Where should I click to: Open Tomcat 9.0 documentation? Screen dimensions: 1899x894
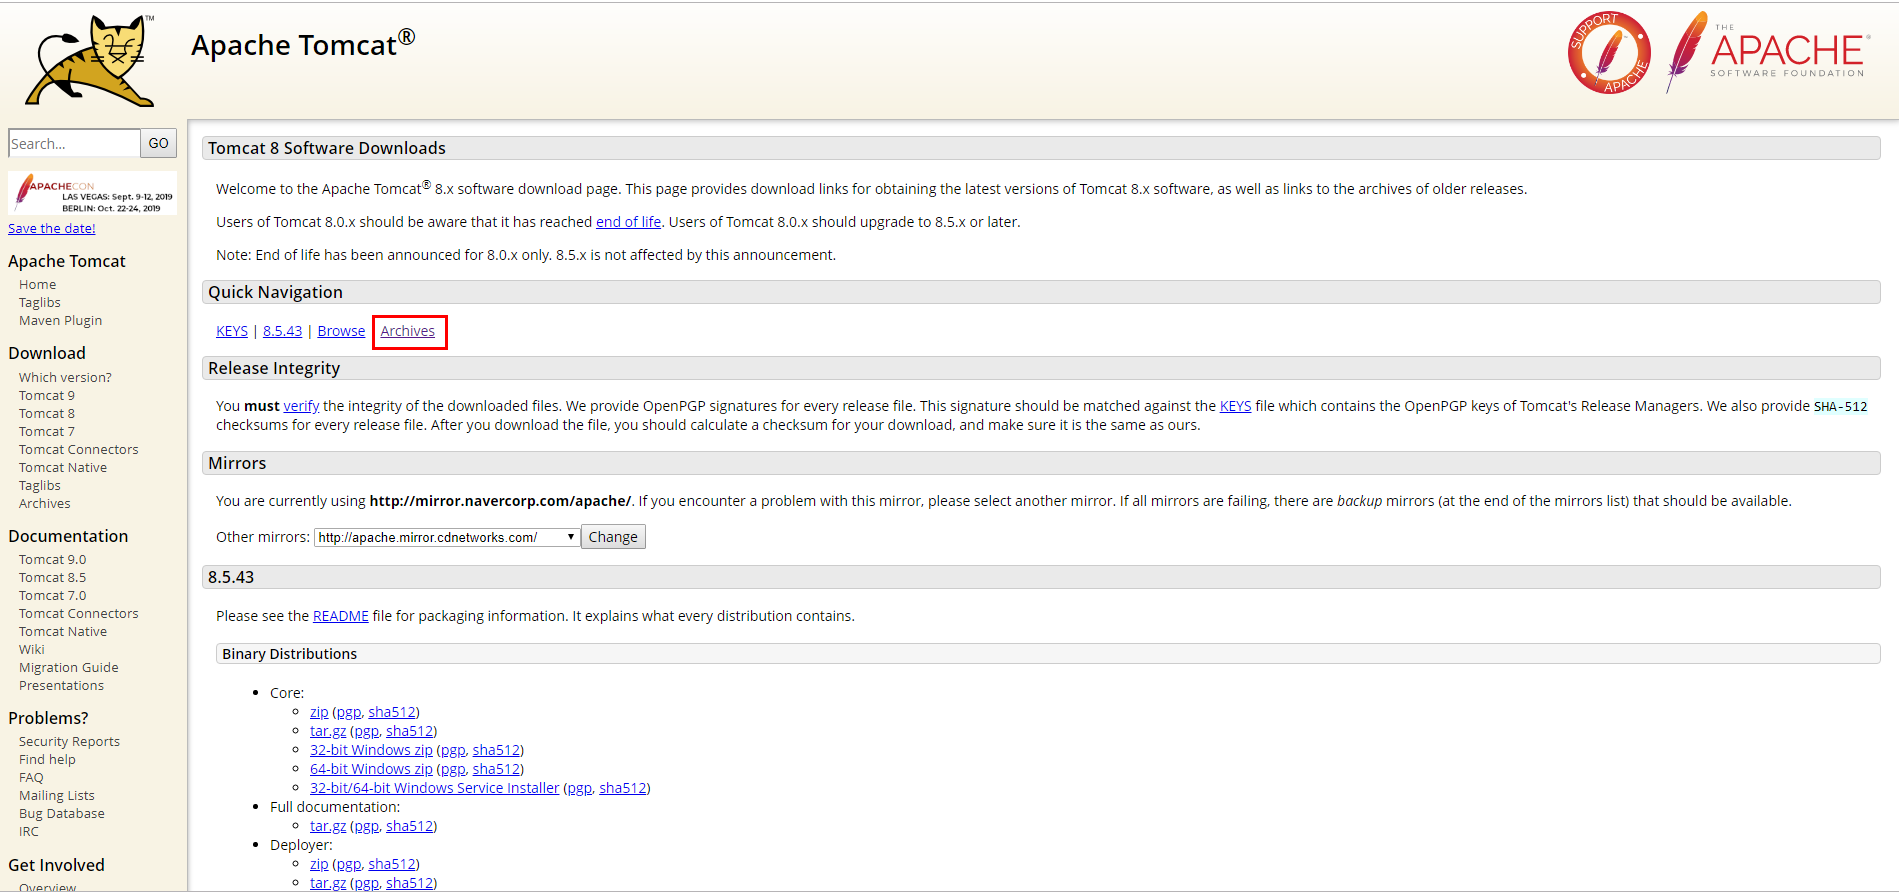click(53, 560)
